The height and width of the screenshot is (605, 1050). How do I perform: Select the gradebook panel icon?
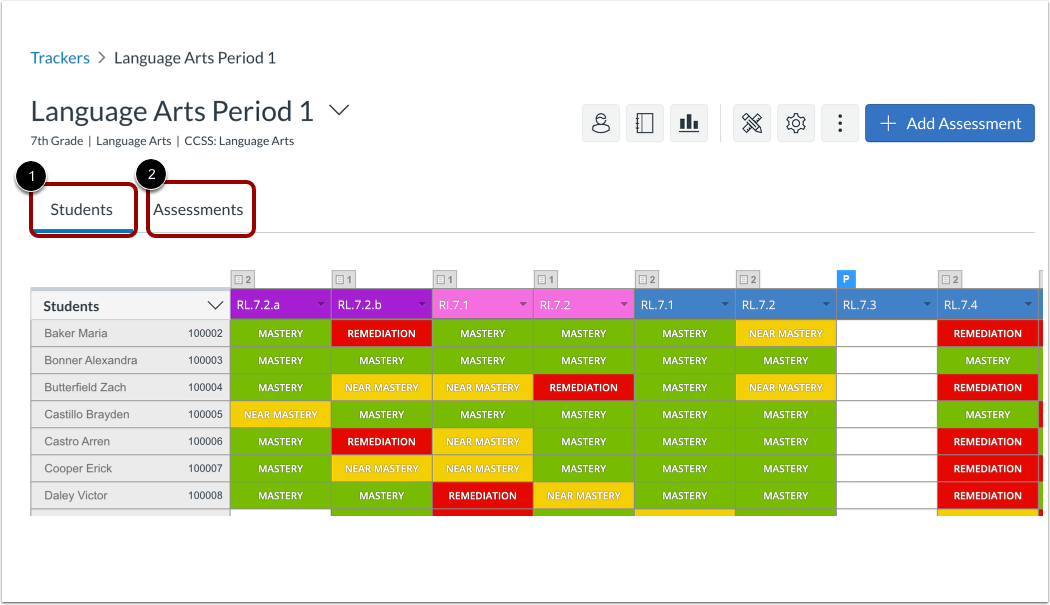644,122
